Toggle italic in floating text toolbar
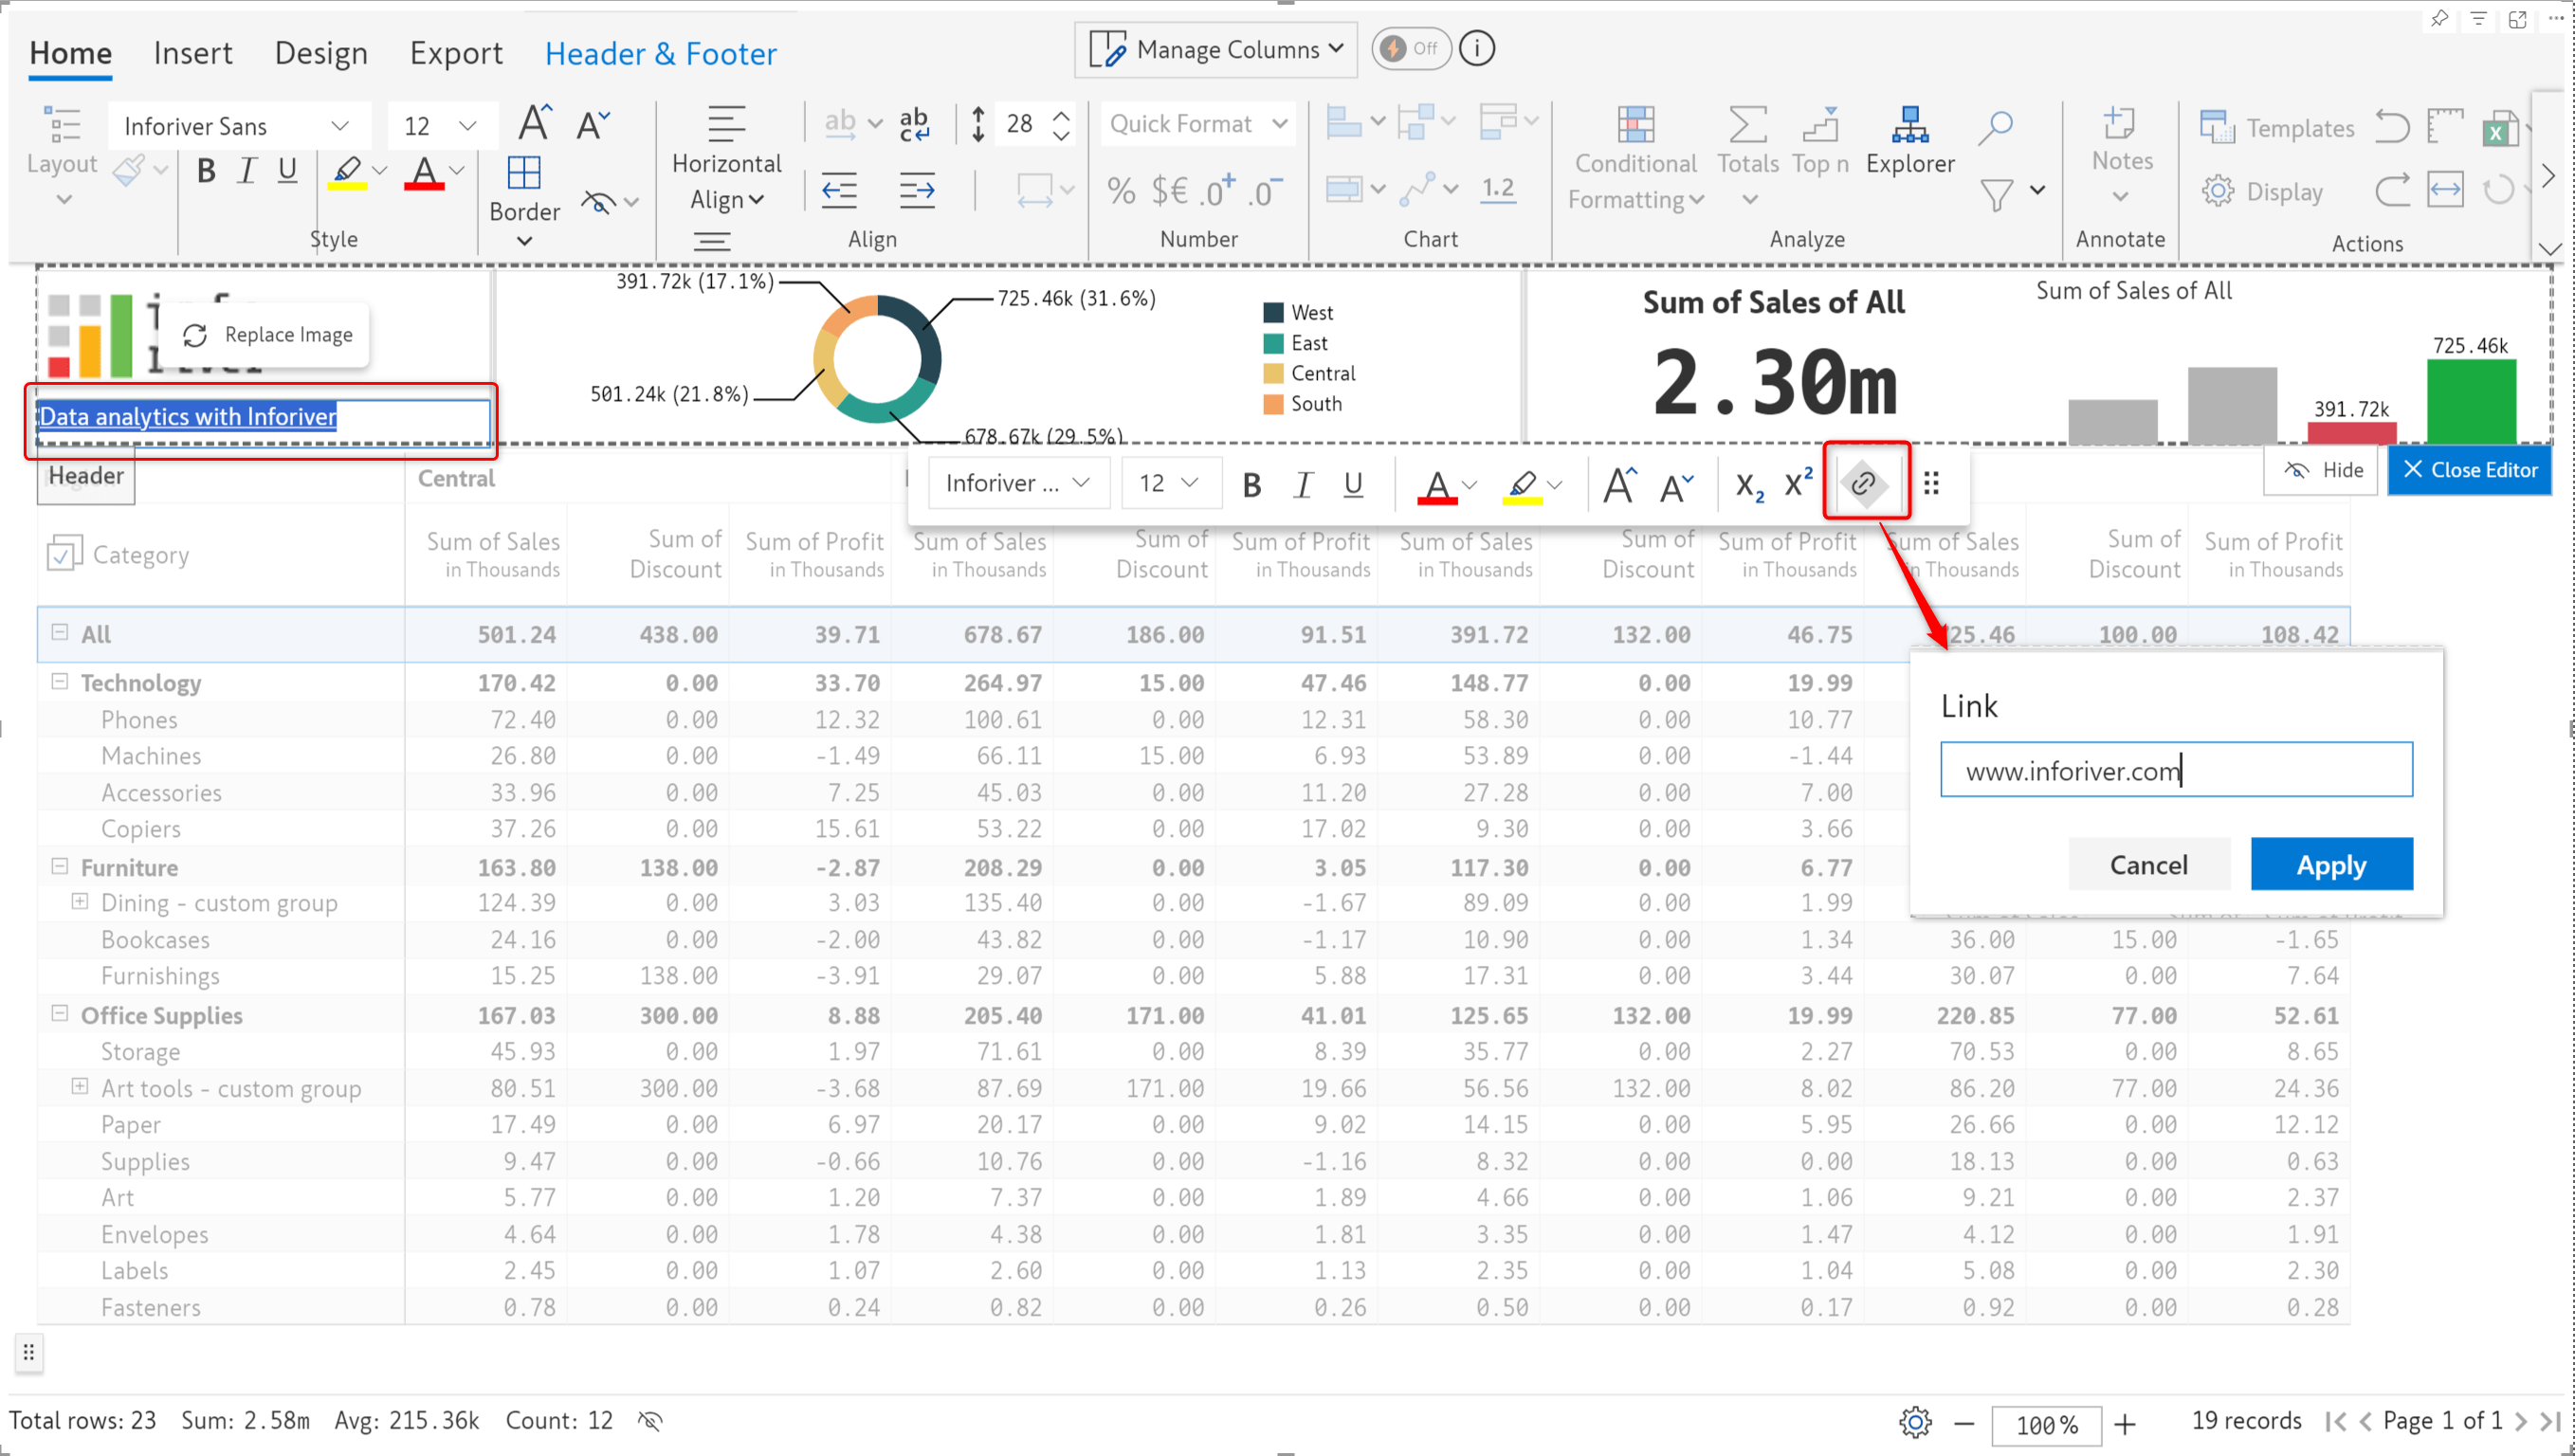 (x=1302, y=485)
